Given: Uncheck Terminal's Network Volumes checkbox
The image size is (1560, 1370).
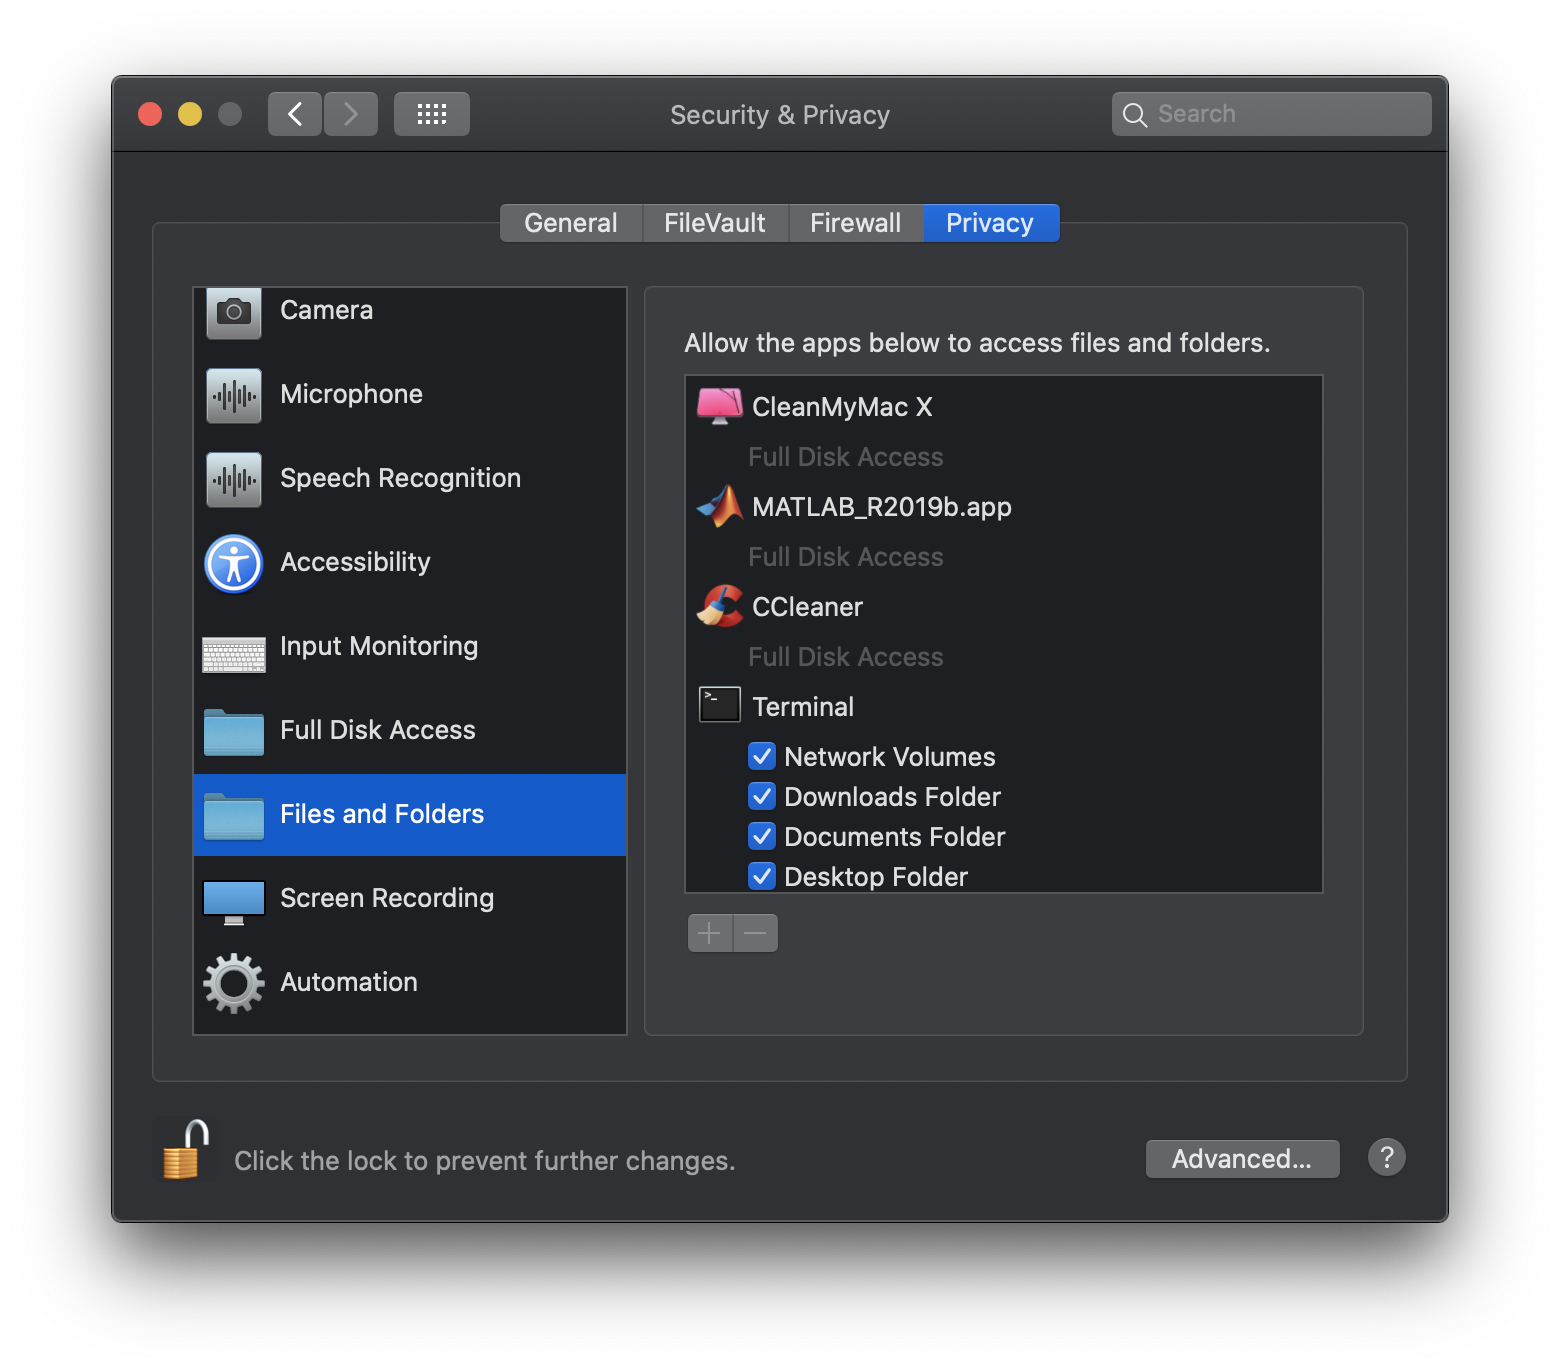Looking at the screenshot, I should tap(762, 756).
